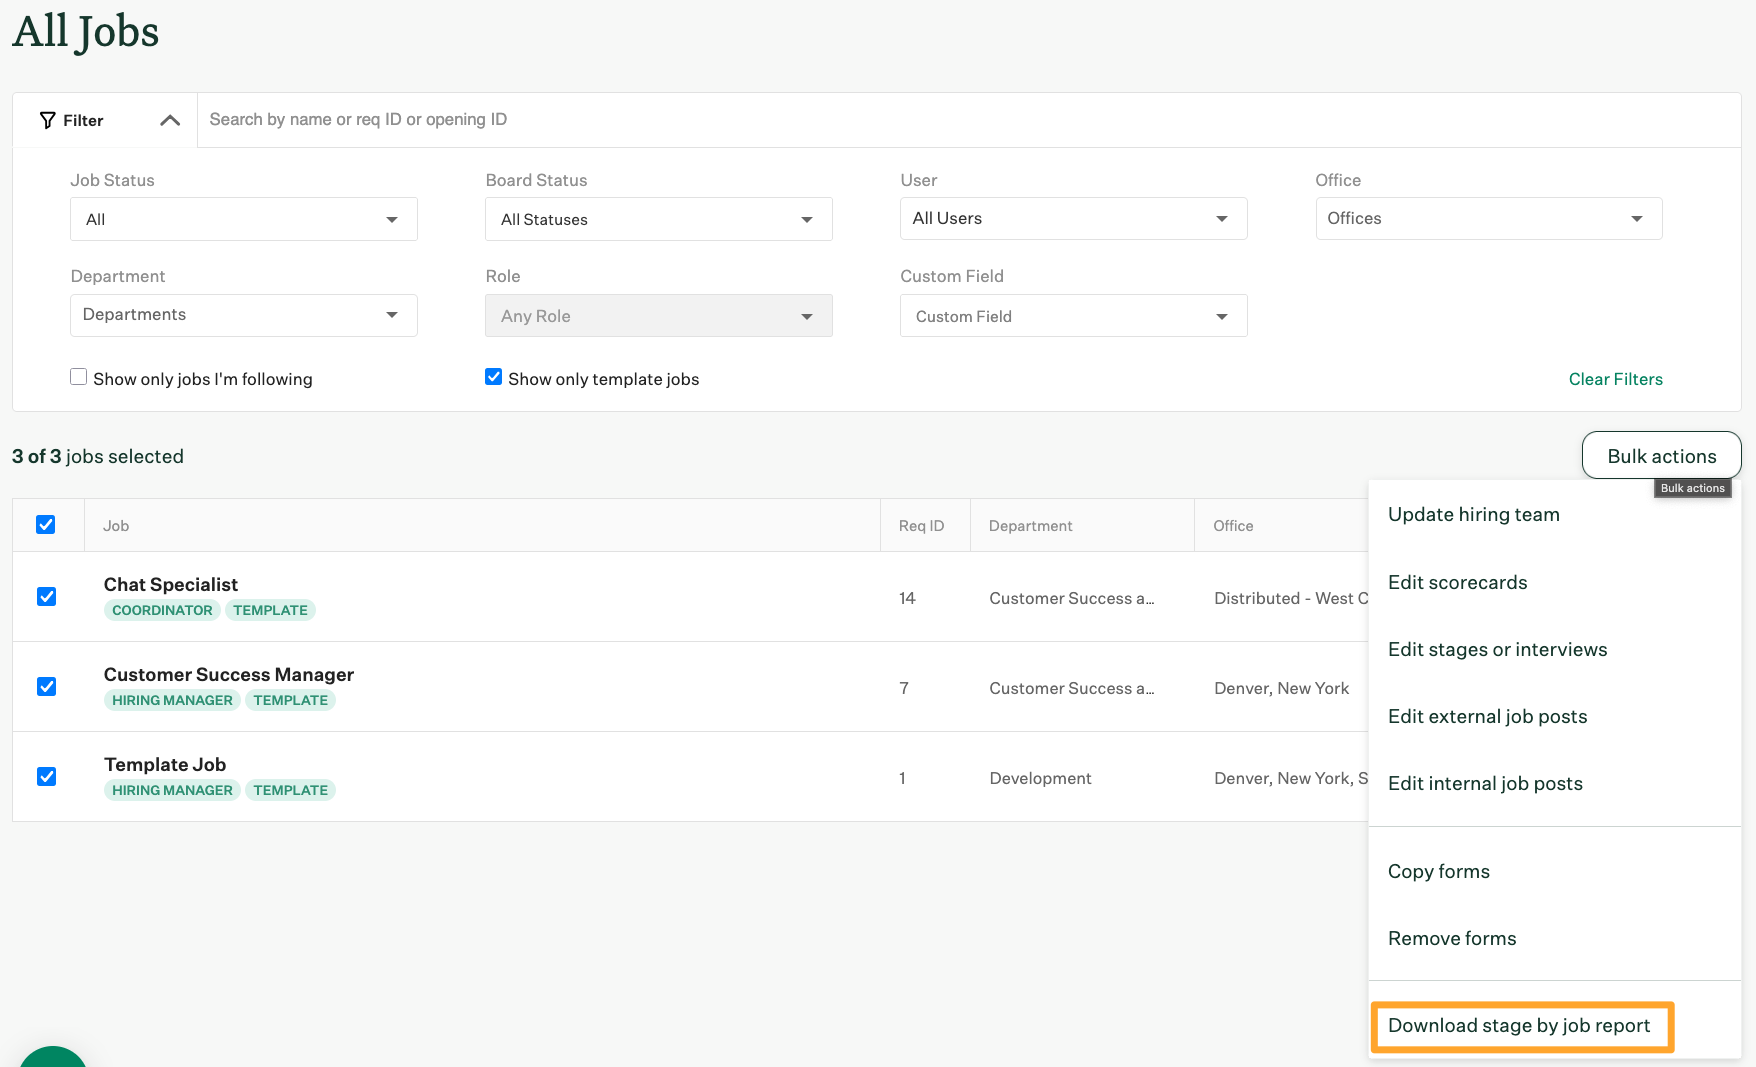
Task: Collapse the filter panel with the chevron
Action: (170, 120)
